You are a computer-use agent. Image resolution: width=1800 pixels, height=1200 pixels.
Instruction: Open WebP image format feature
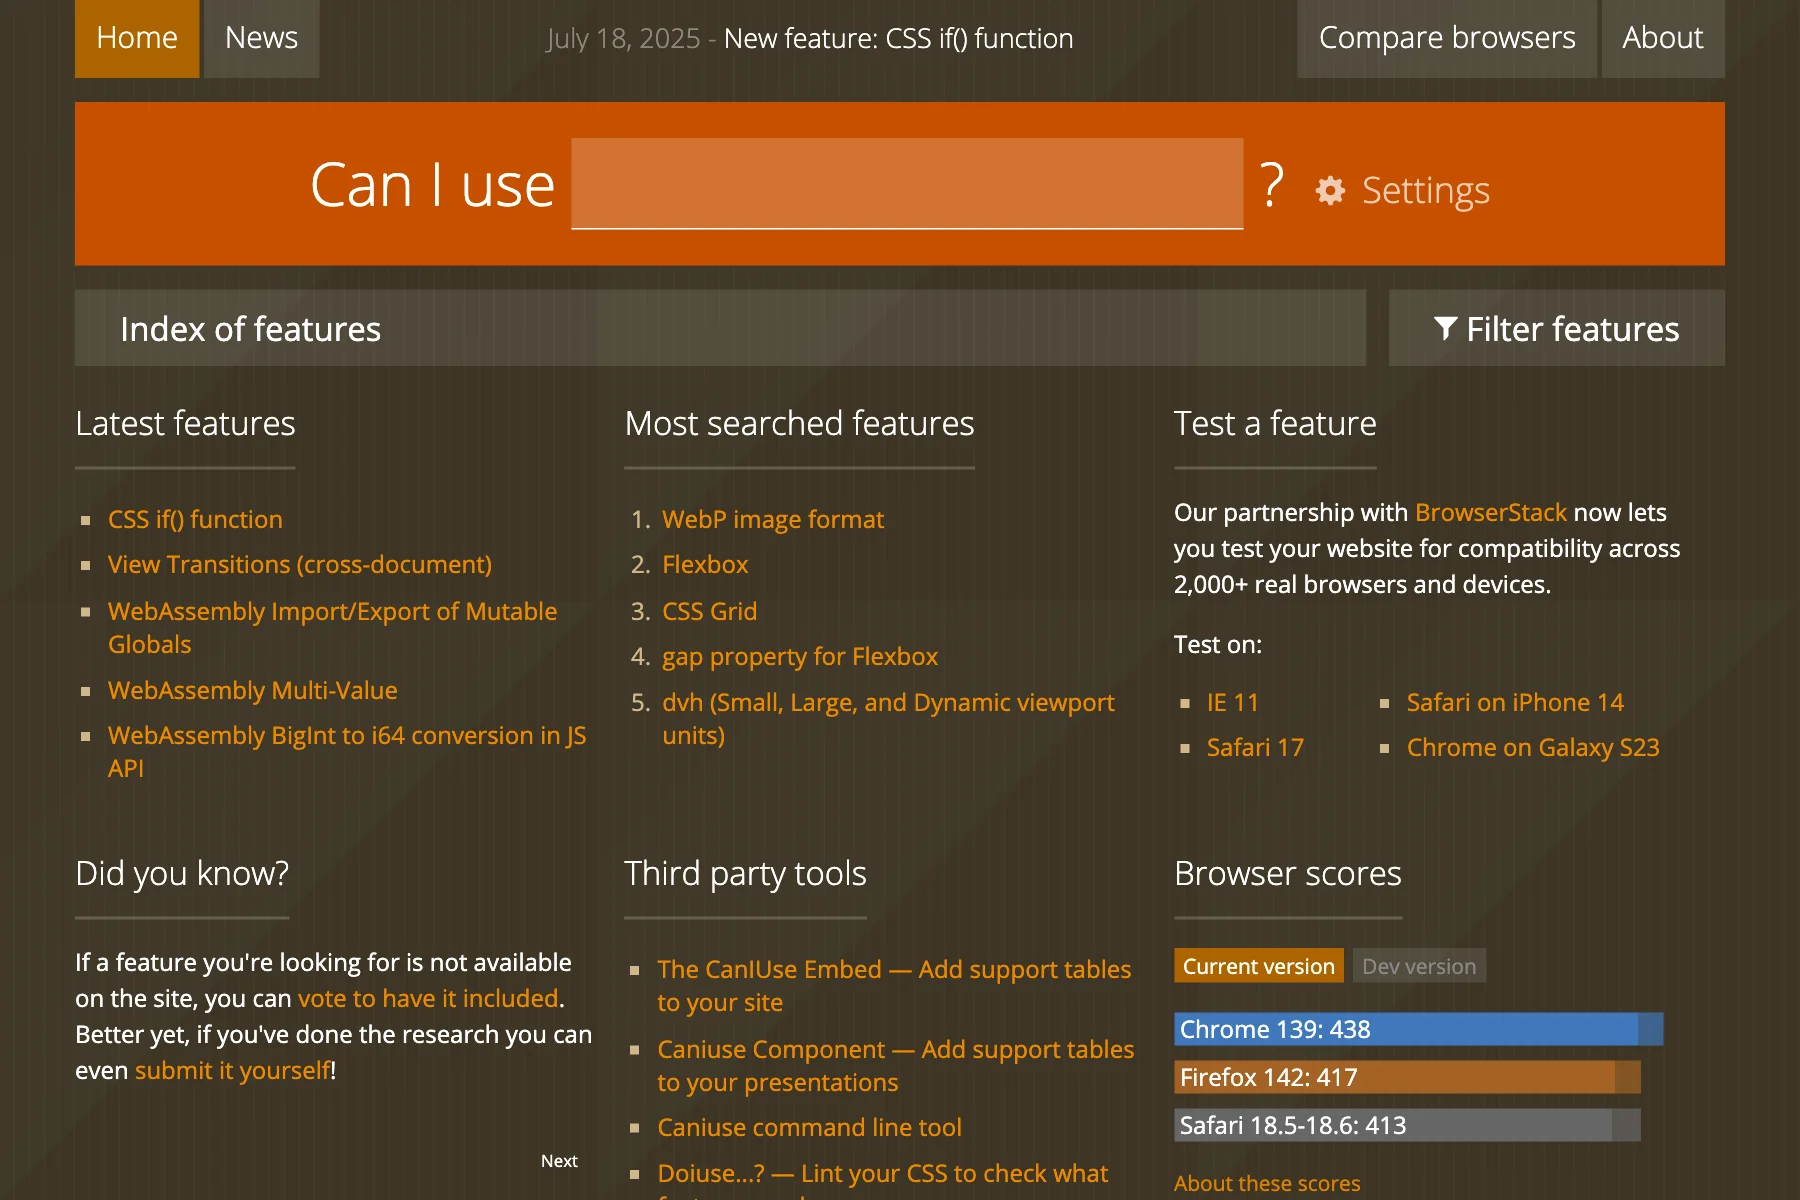pos(772,519)
